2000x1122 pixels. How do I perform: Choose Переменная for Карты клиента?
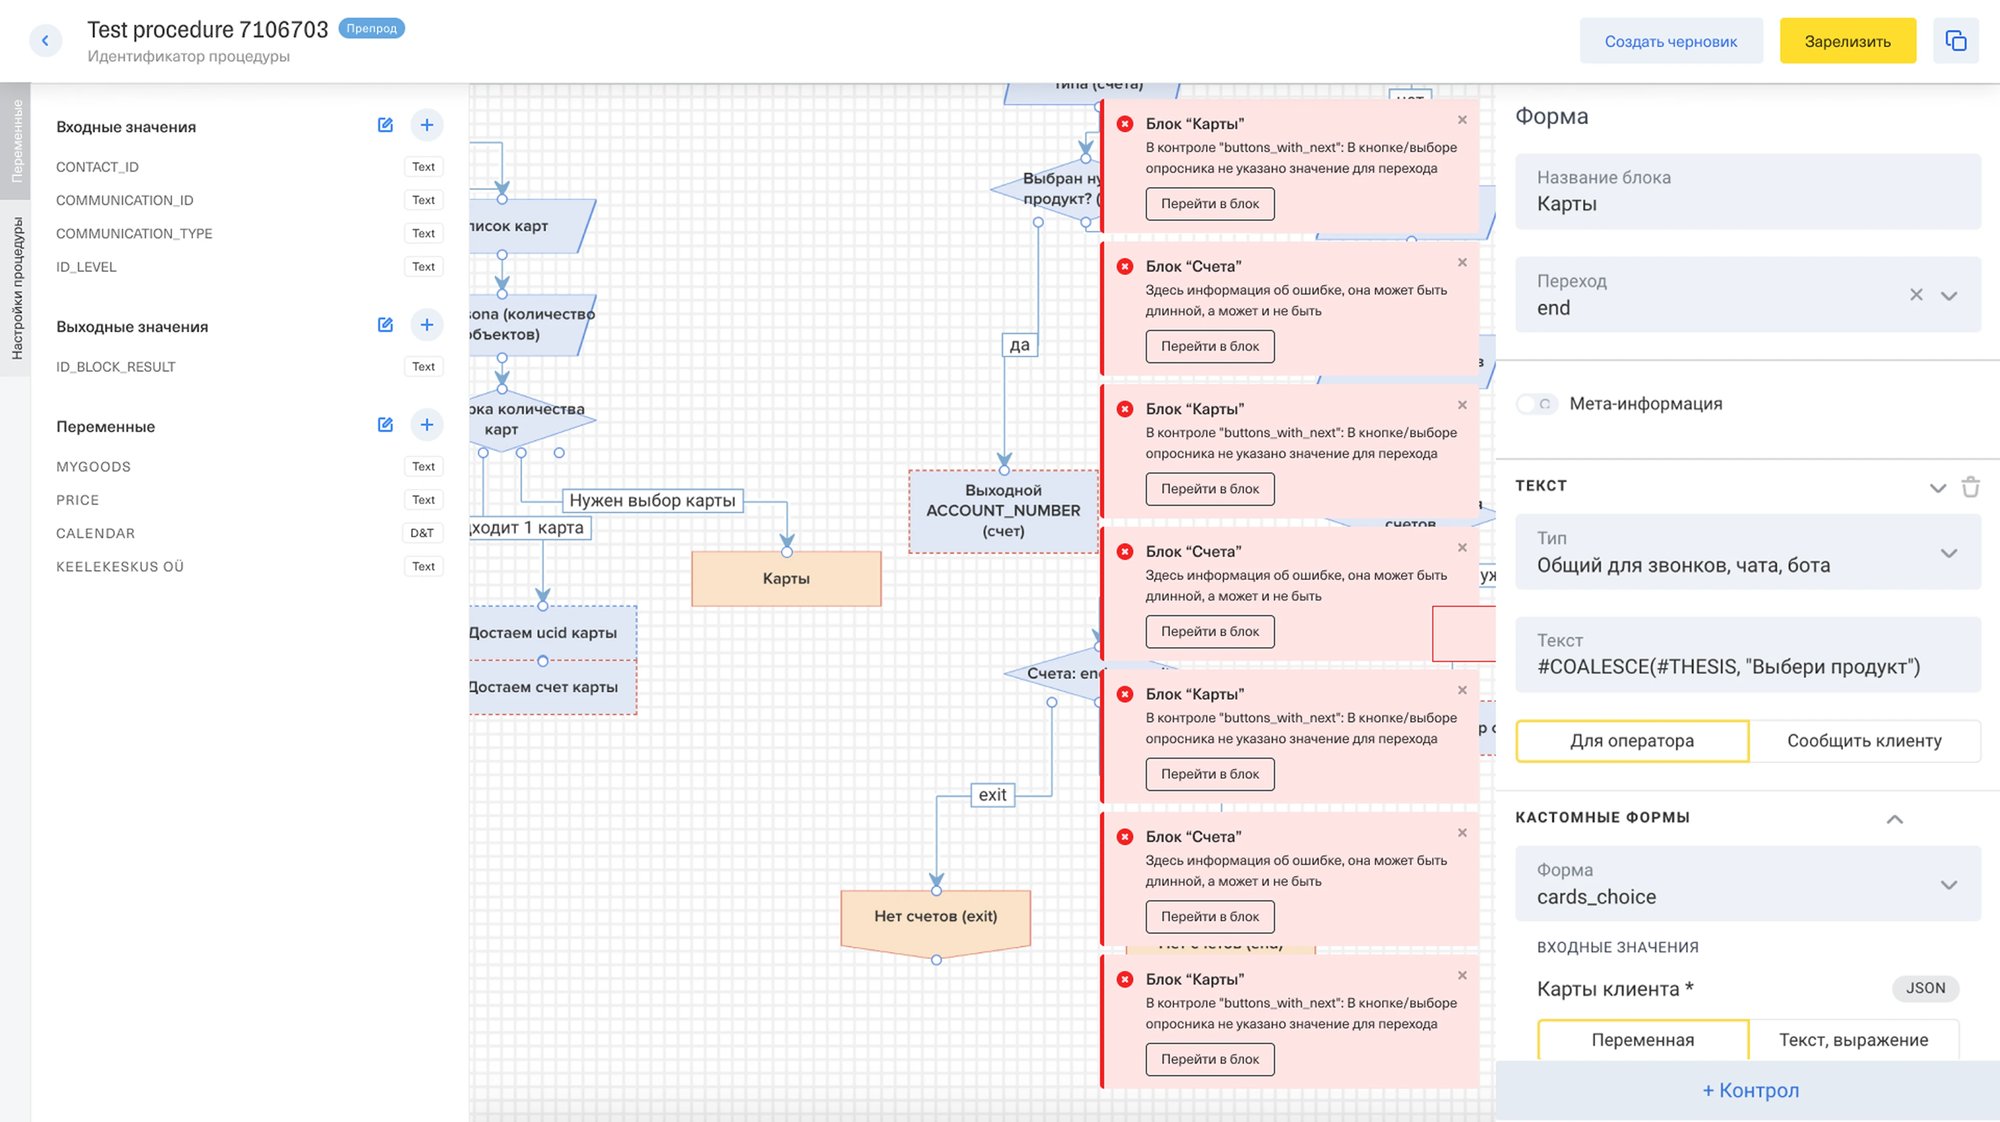(1643, 1040)
